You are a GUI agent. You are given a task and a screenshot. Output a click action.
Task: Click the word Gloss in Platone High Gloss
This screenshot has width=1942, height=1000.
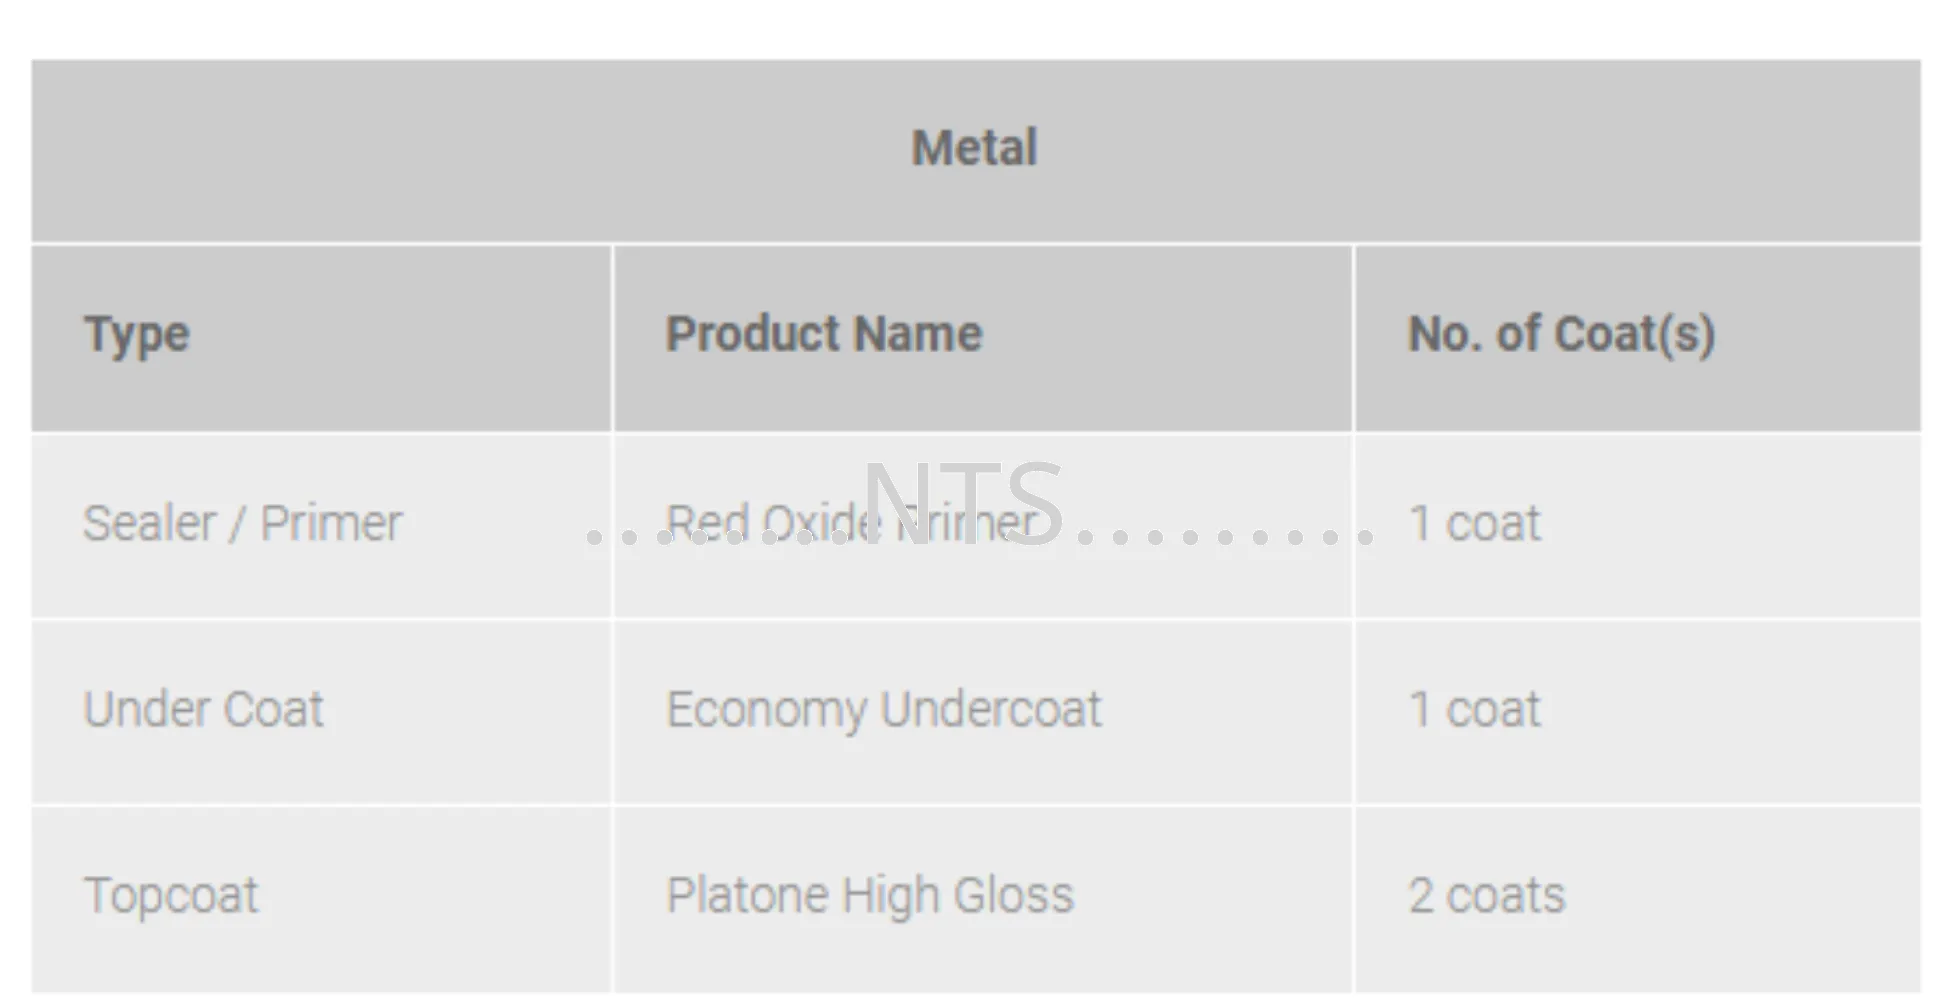[1014, 895]
